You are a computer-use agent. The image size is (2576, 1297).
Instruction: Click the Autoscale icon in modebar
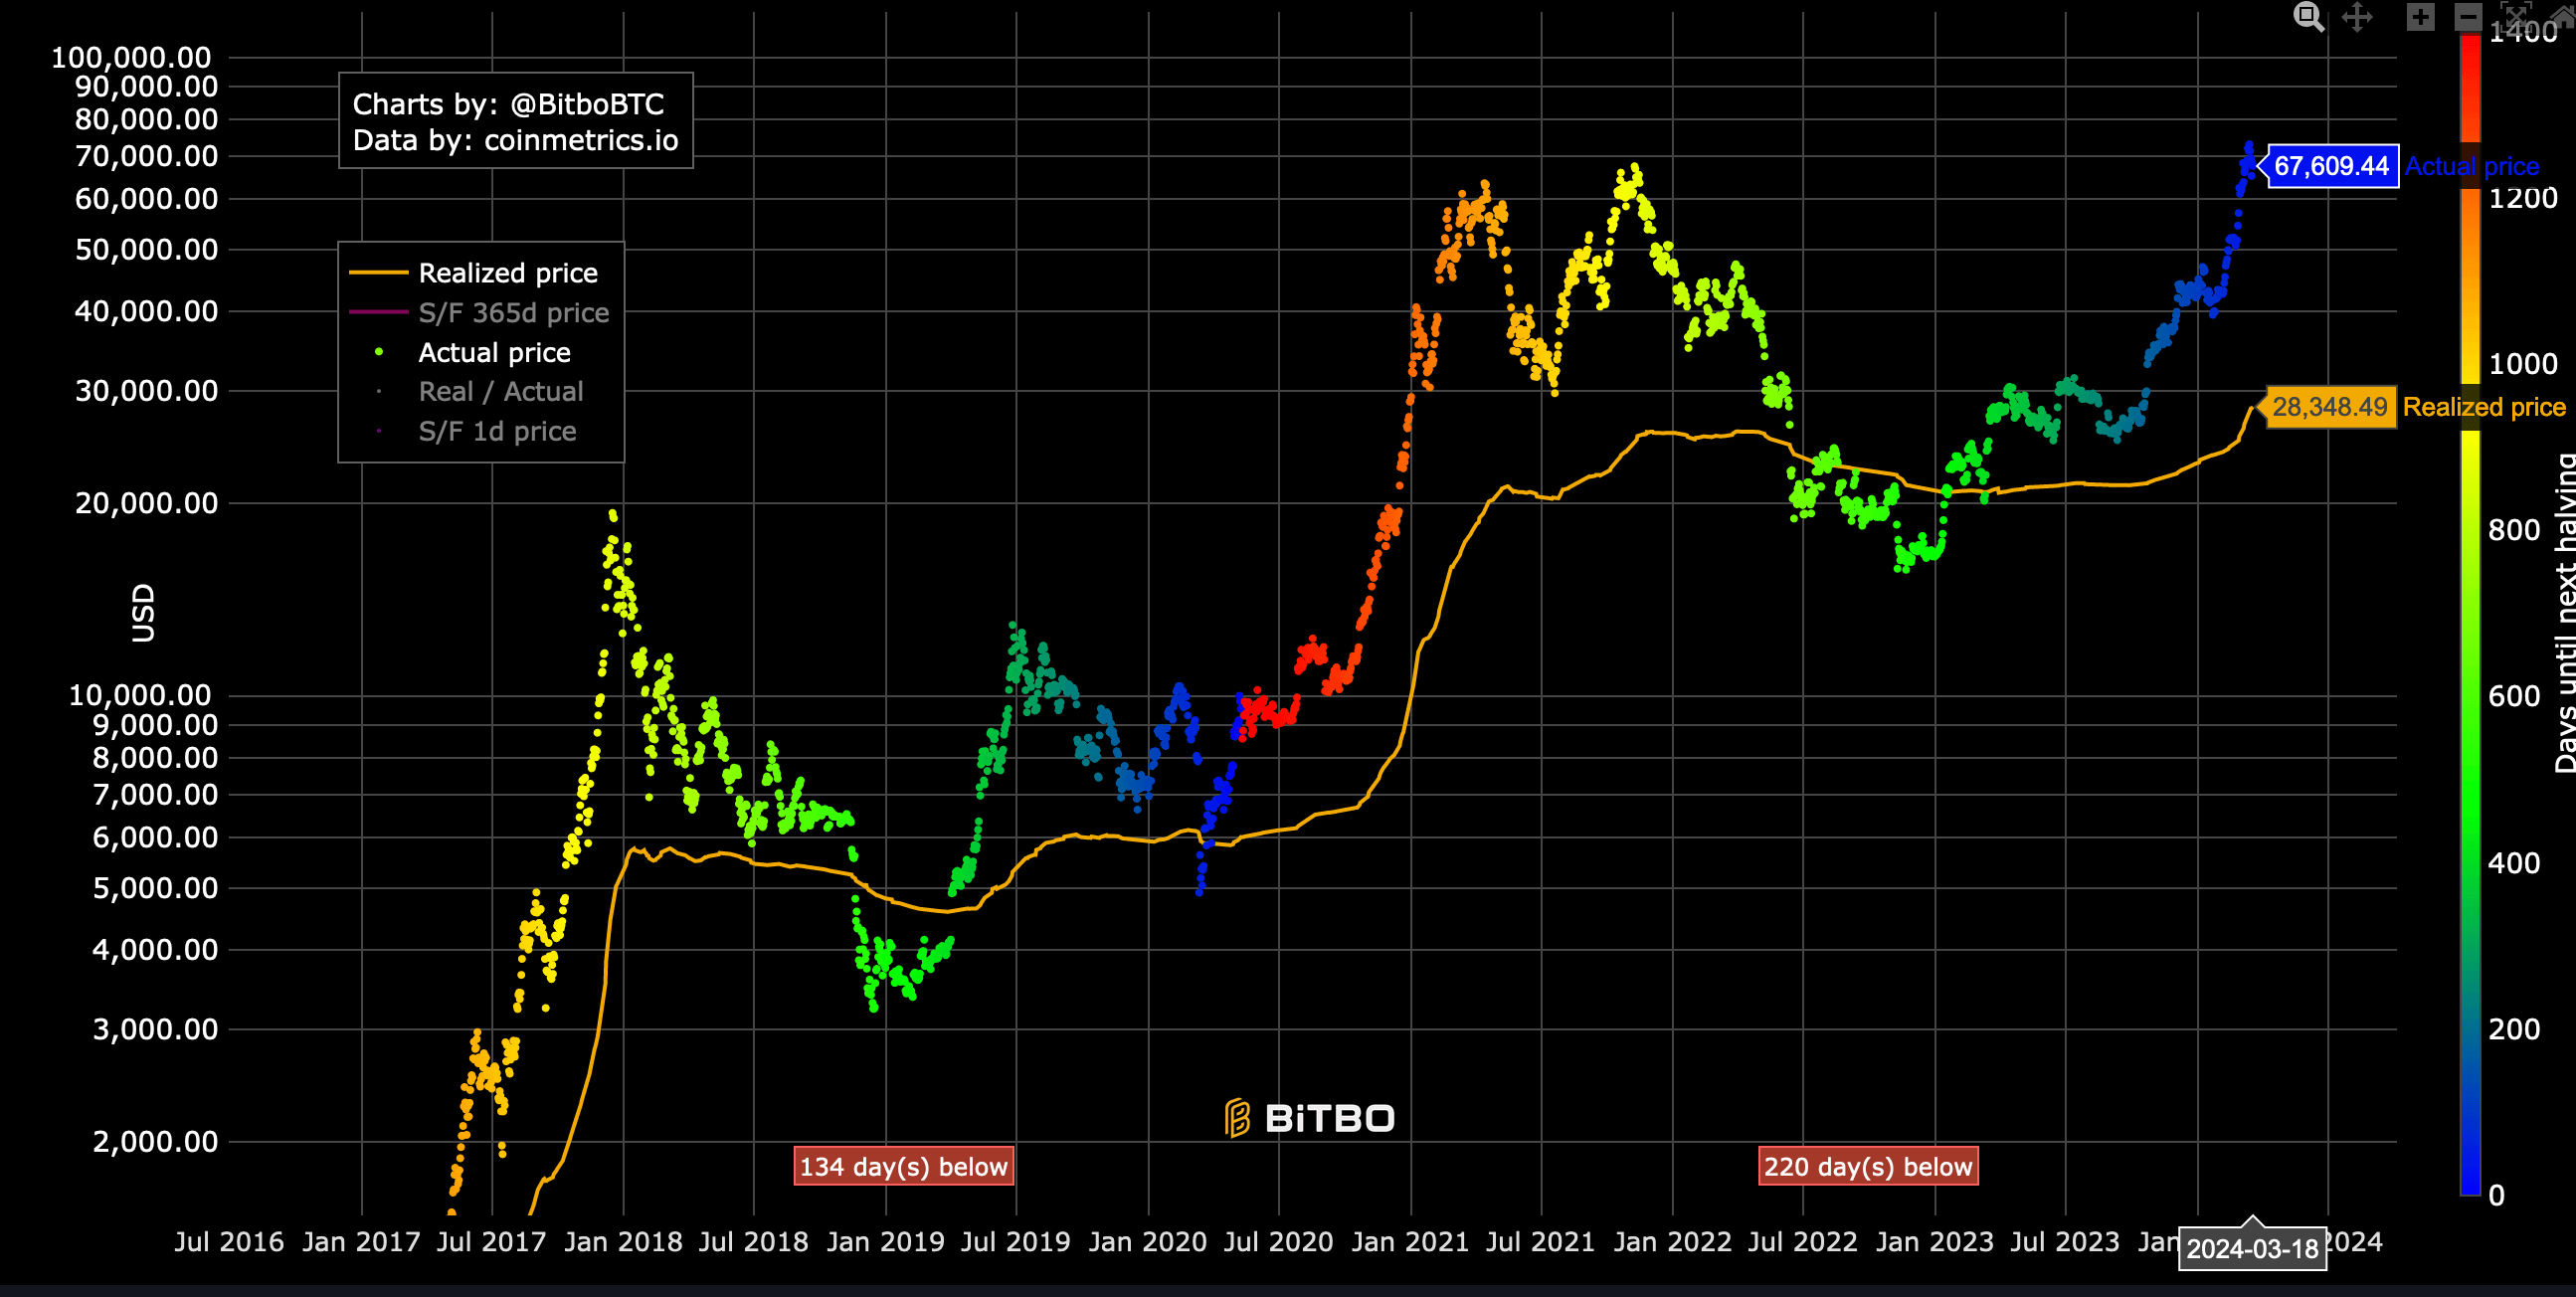pos(2516,15)
